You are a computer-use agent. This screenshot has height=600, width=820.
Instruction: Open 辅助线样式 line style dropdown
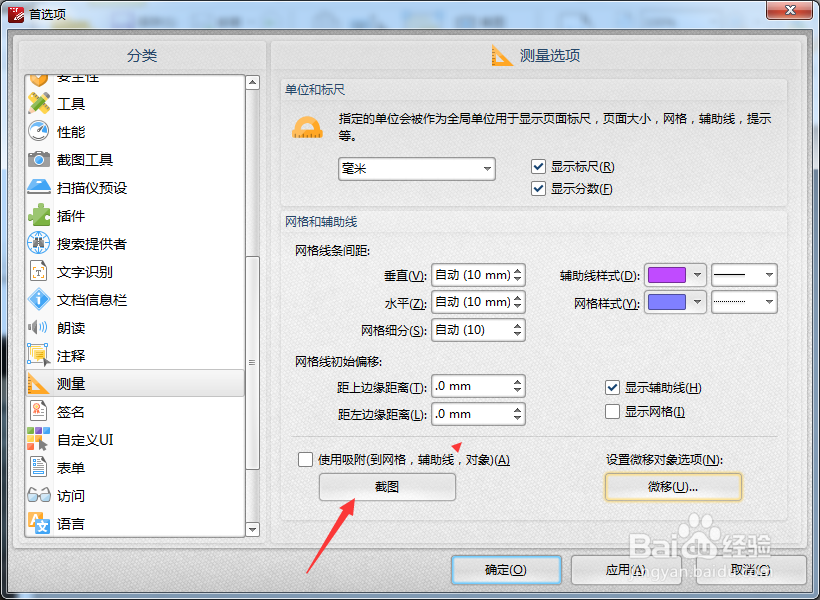click(744, 275)
